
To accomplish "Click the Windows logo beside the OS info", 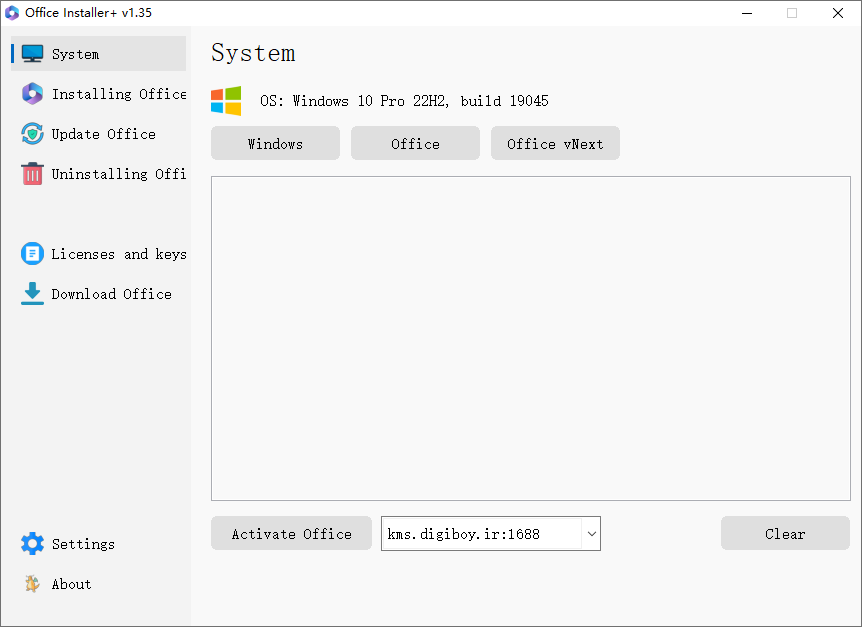I will coord(226,100).
